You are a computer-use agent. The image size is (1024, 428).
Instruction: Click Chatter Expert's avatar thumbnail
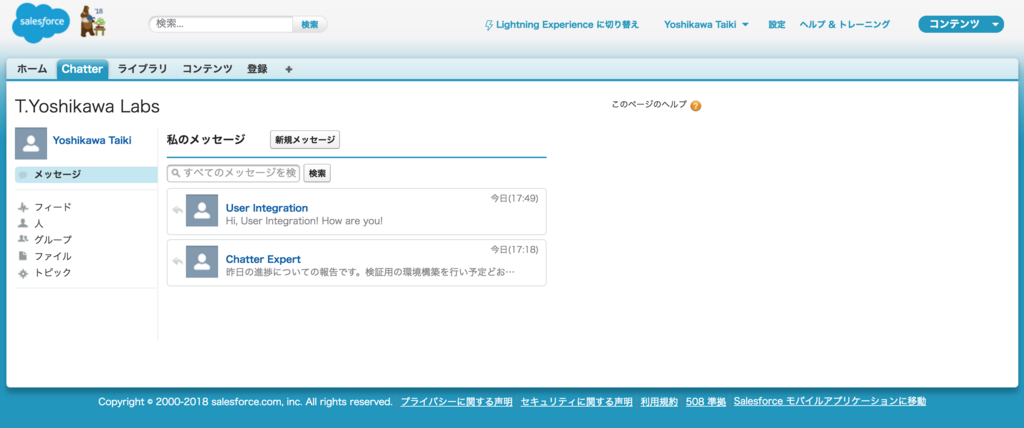click(x=202, y=262)
